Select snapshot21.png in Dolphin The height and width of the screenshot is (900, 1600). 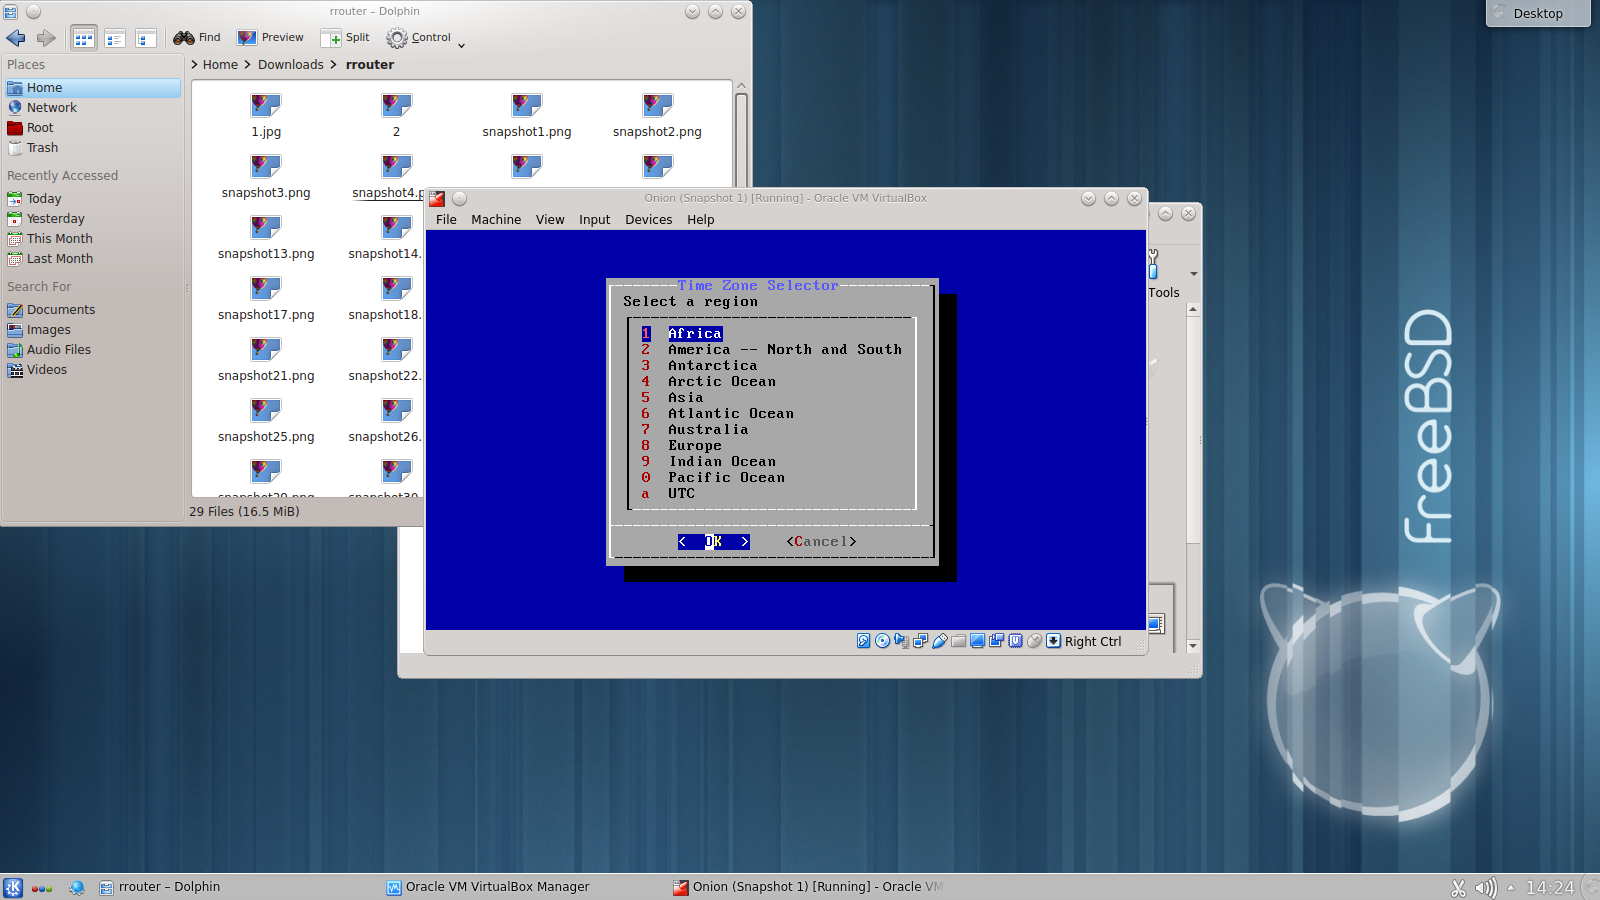(266, 359)
